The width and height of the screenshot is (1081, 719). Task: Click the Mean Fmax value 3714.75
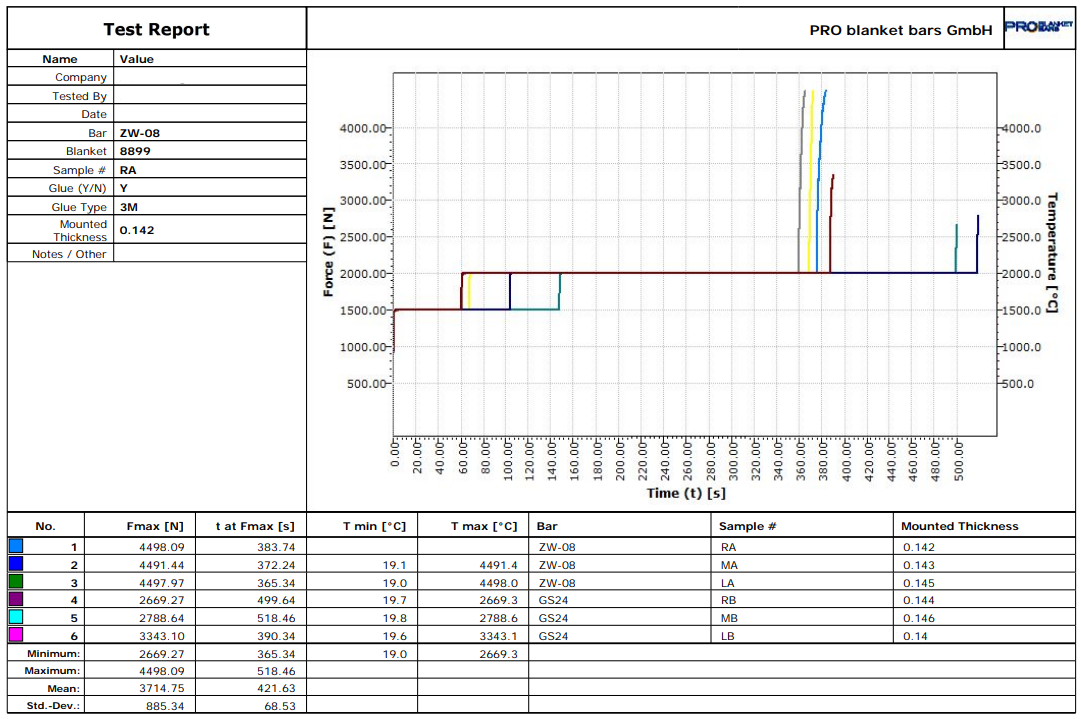pos(162,689)
